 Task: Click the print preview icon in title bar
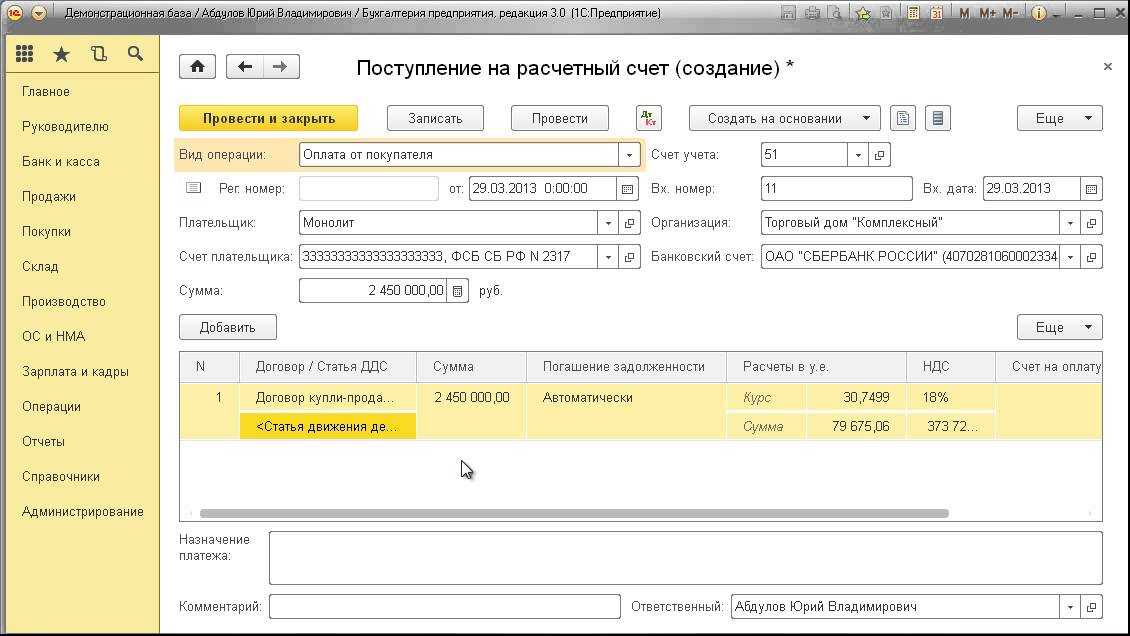[x=835, y=13]
